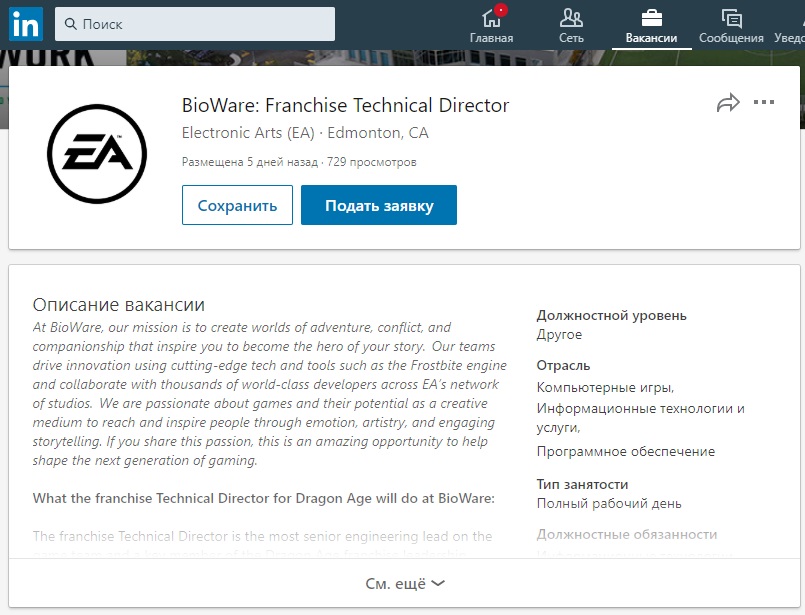The image size is (805, 615).
Task: Click the search magnifier icon
Action: click(x=70, y=24)
